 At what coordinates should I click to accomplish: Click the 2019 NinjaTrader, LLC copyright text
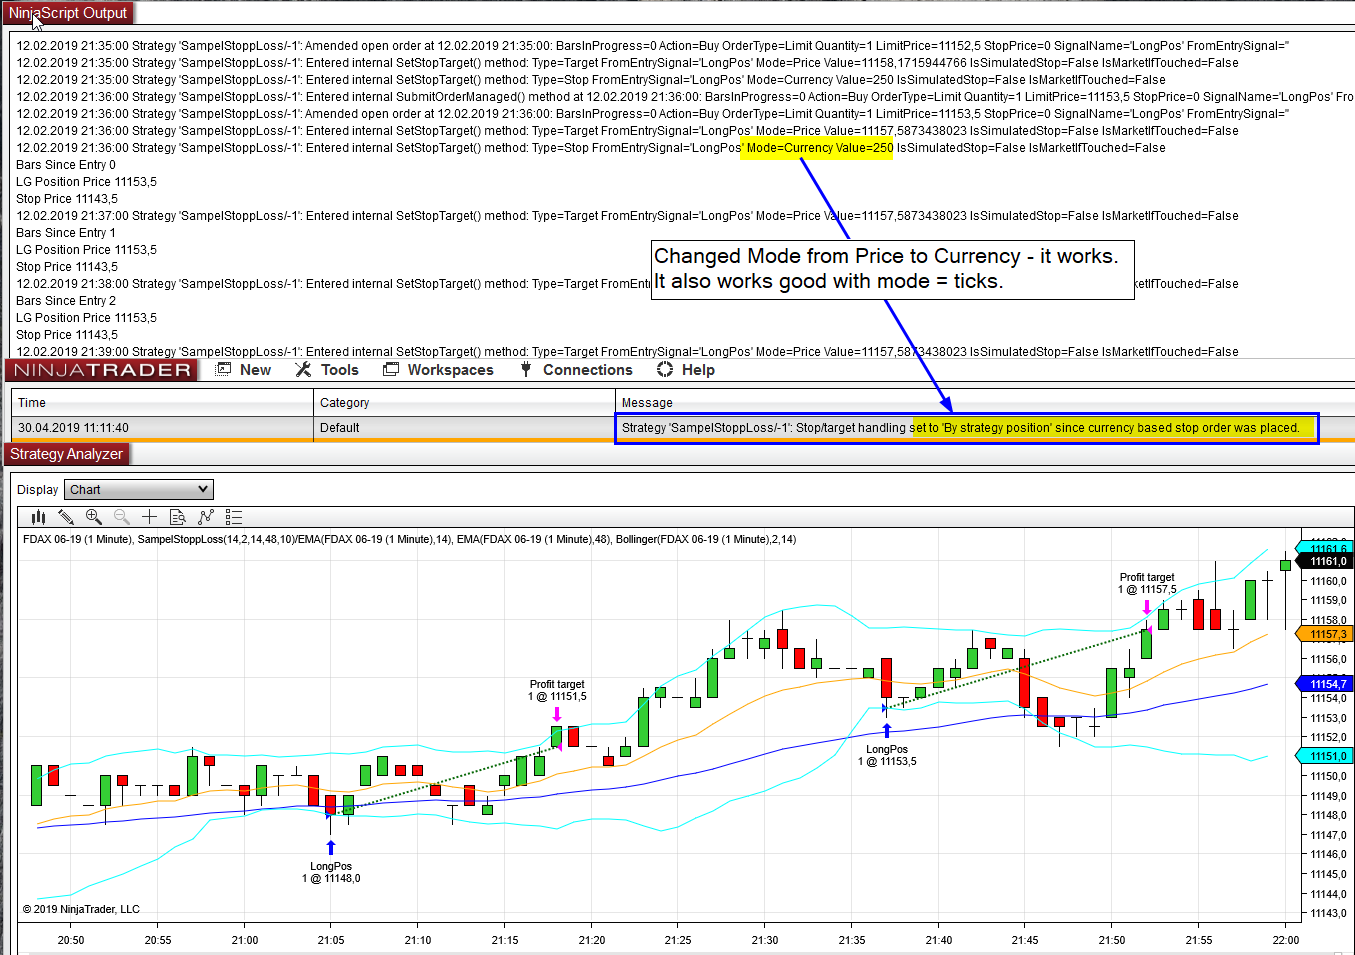point(81,909)
